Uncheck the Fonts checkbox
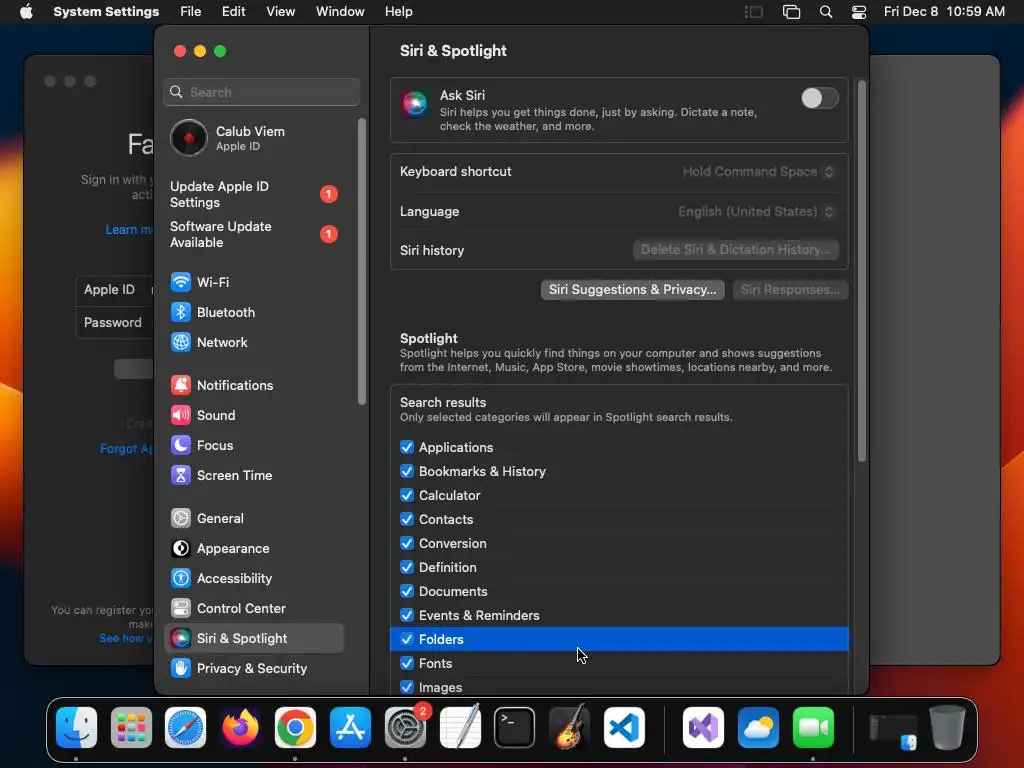 [x=407, y=664]
